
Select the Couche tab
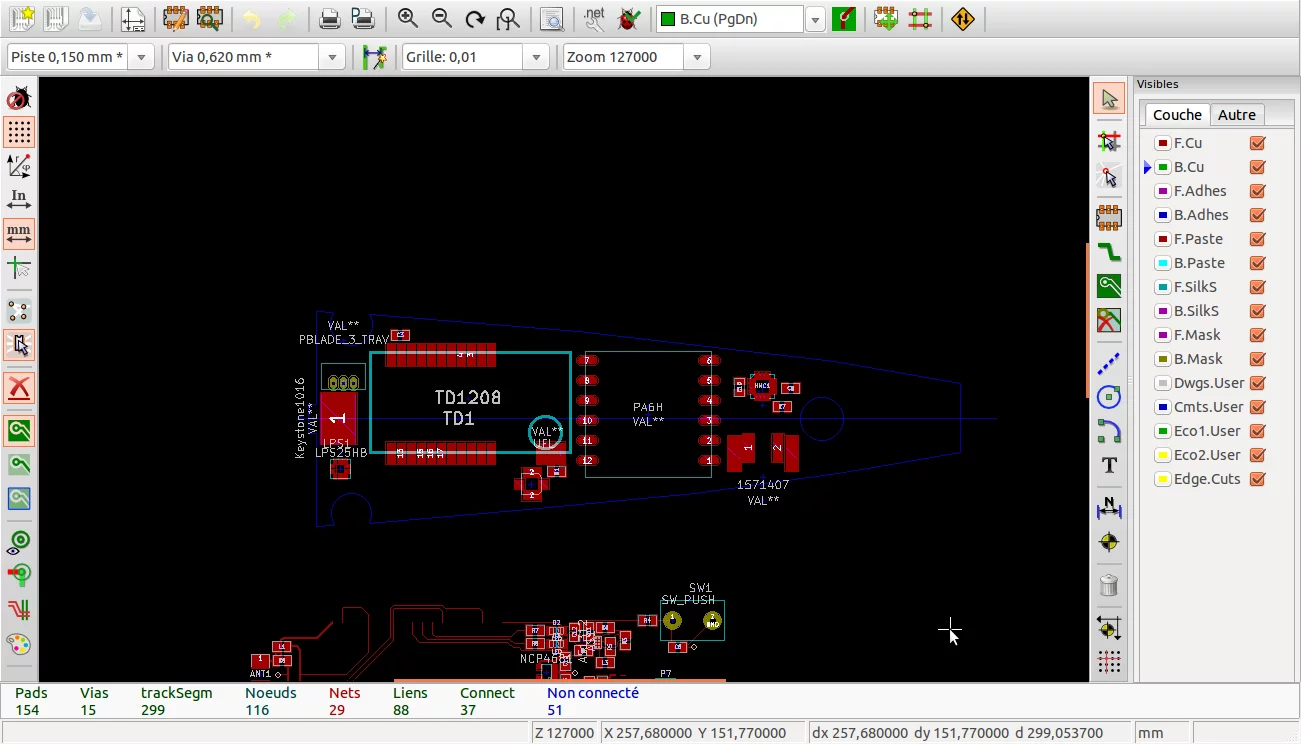pos(1177,115)
